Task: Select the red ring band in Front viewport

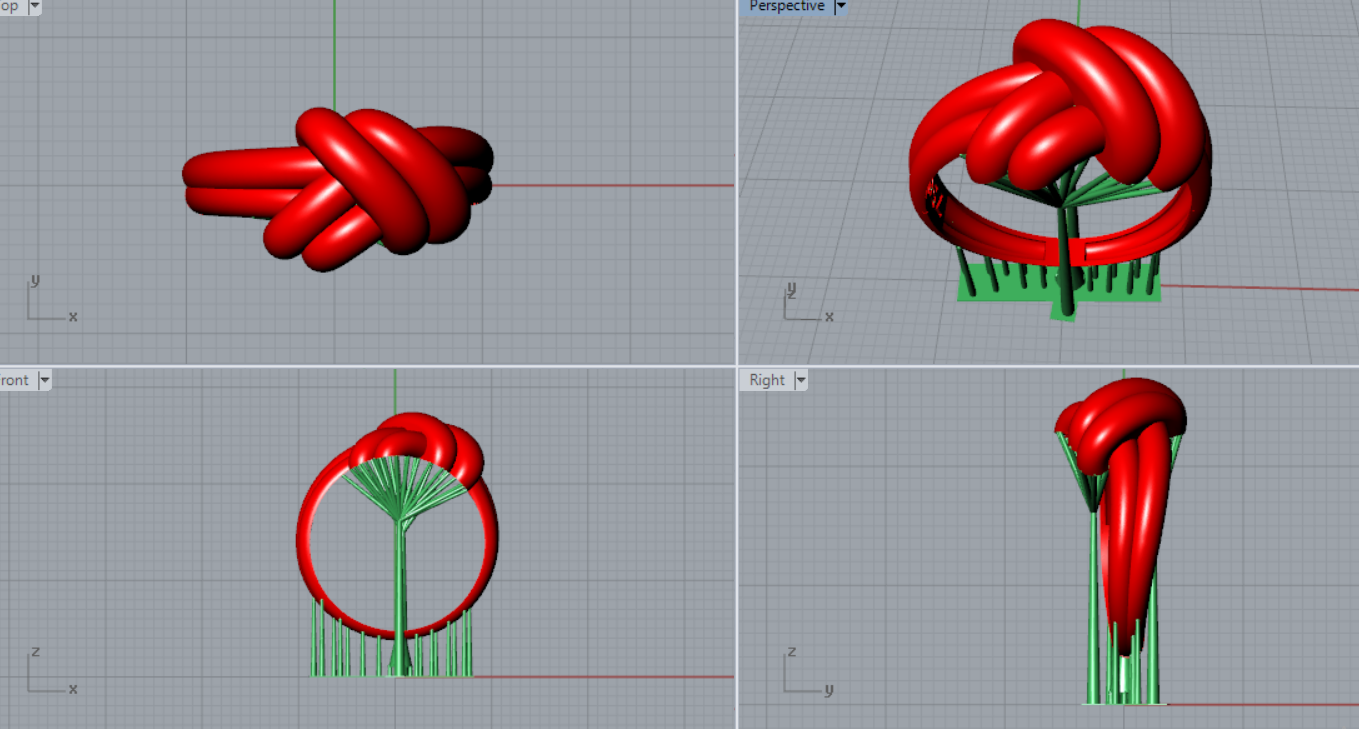Action: coord(305,540)
